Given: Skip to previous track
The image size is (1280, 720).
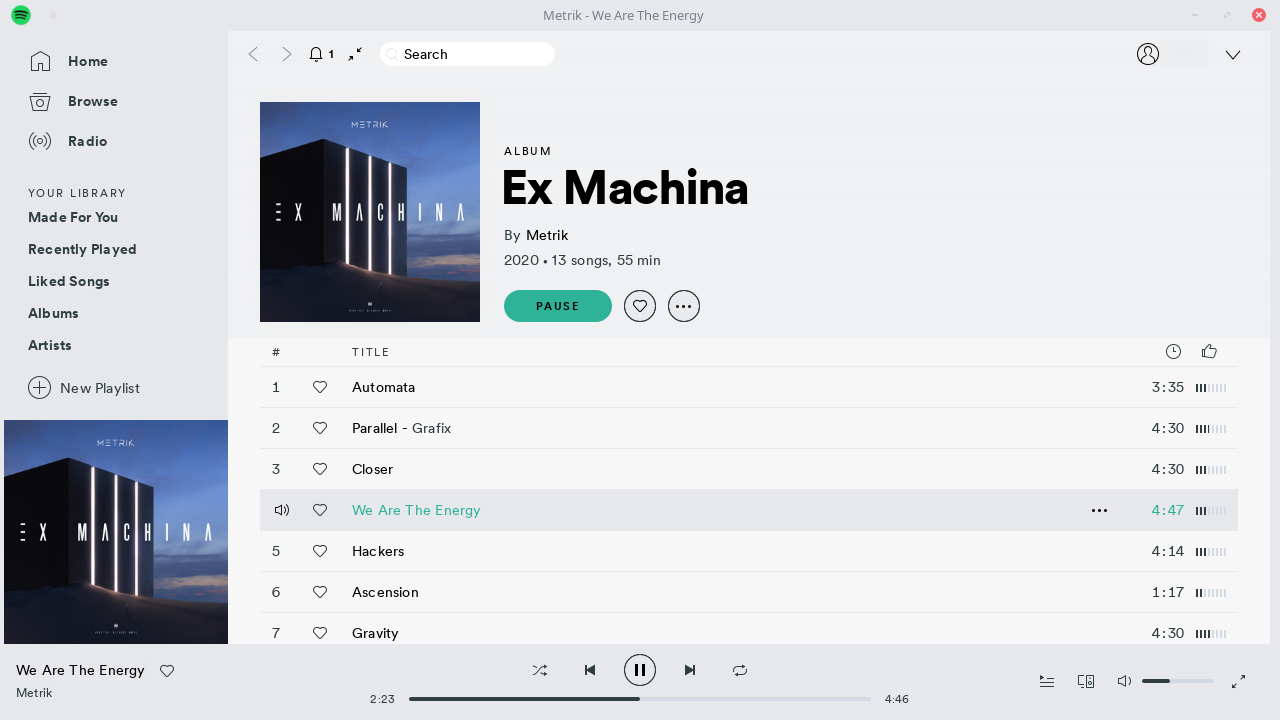Looking at the screenshot, I should coord(590,670).
